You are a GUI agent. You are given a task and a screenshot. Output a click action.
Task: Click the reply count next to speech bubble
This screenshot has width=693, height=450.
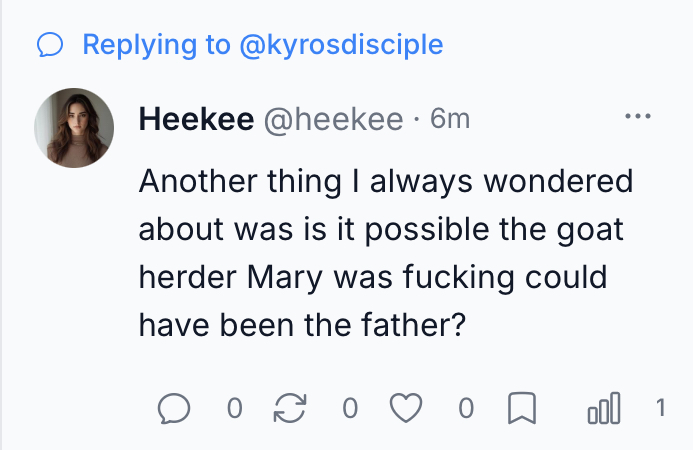pos(233,408)
